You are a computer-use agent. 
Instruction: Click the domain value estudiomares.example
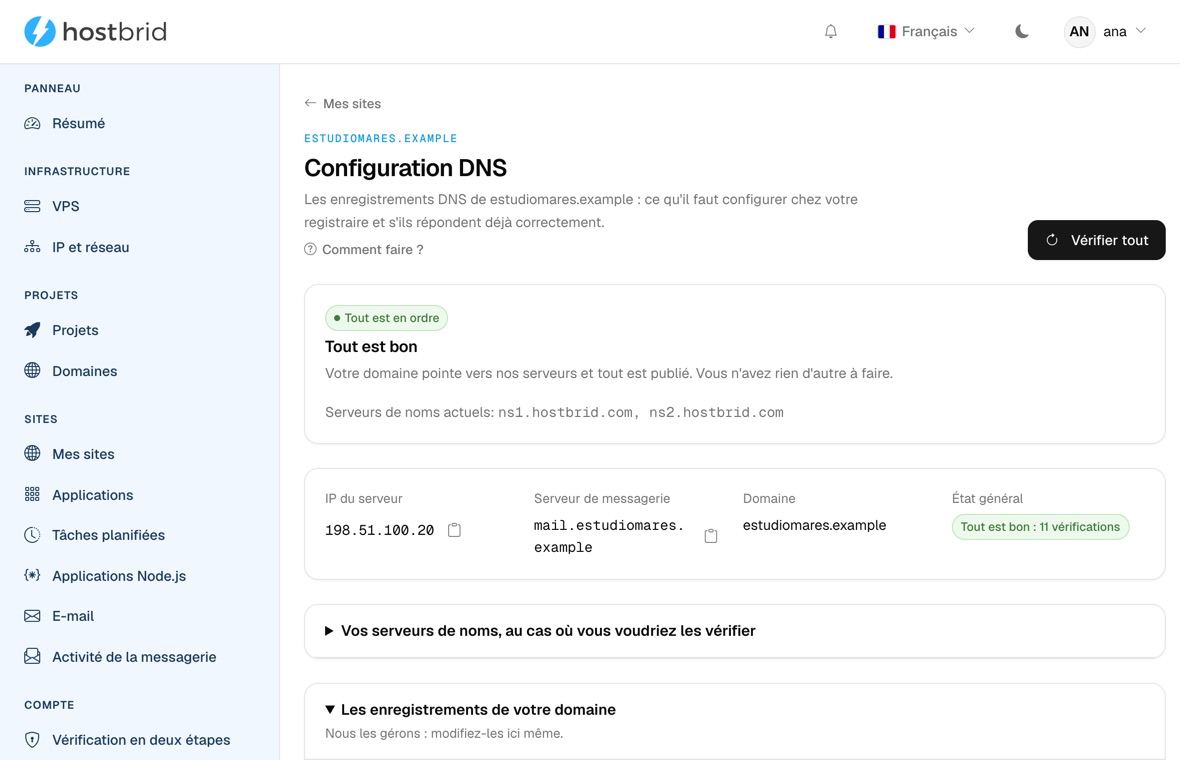(x=814, y=525)
